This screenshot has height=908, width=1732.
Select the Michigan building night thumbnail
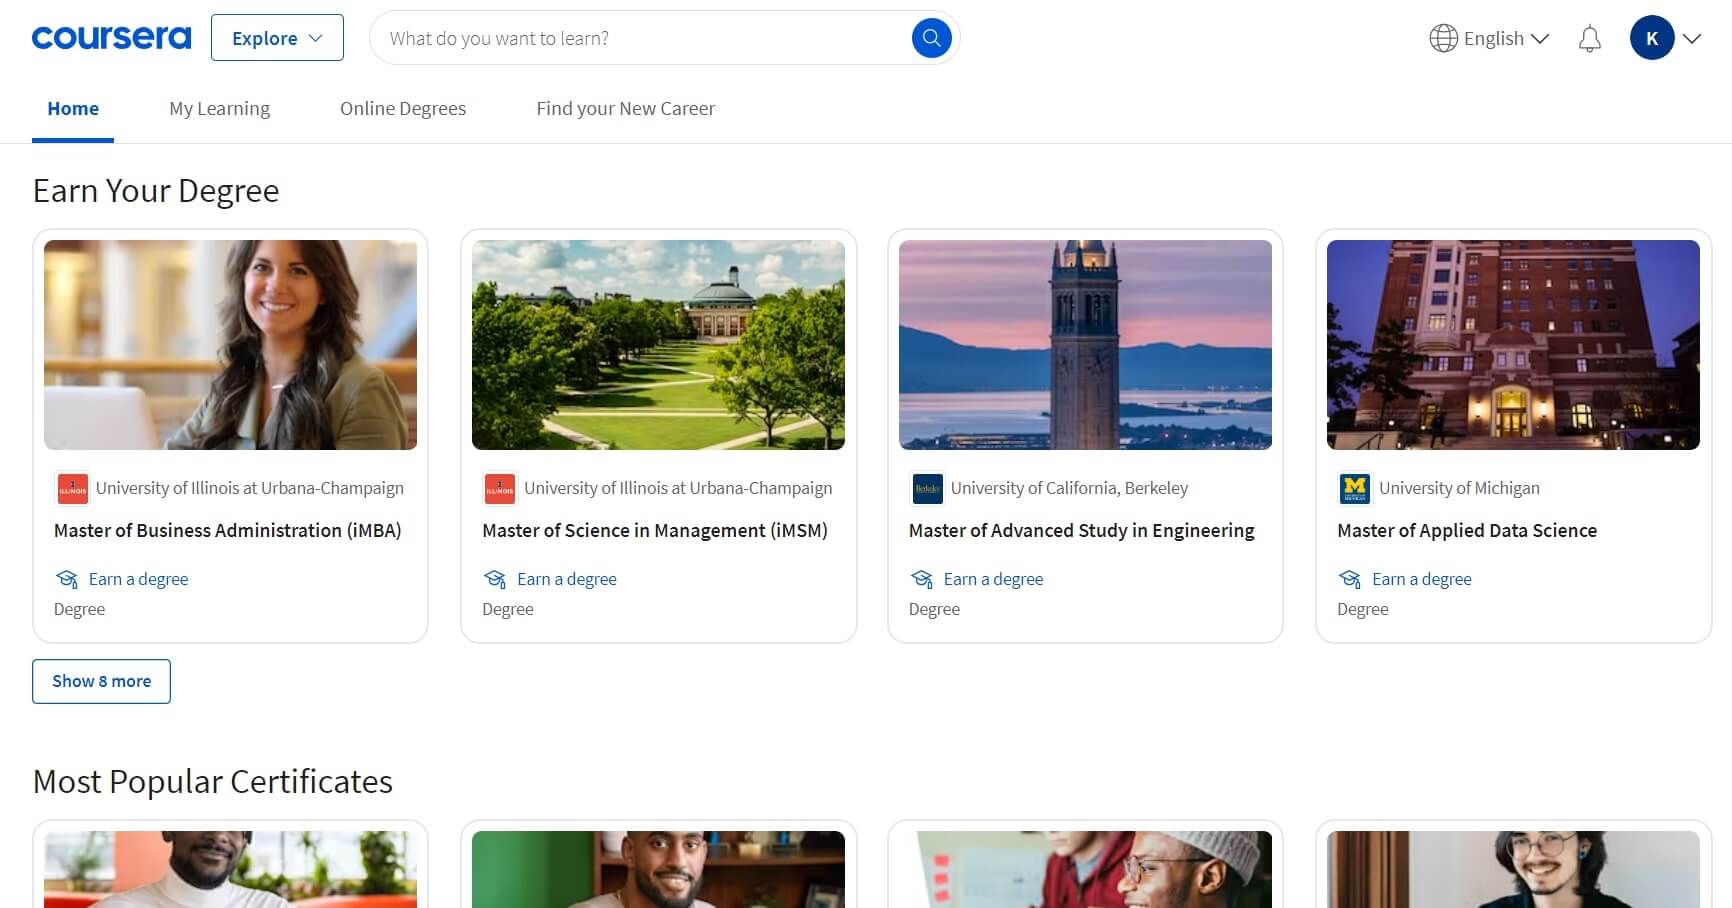tap(1513, 345)
